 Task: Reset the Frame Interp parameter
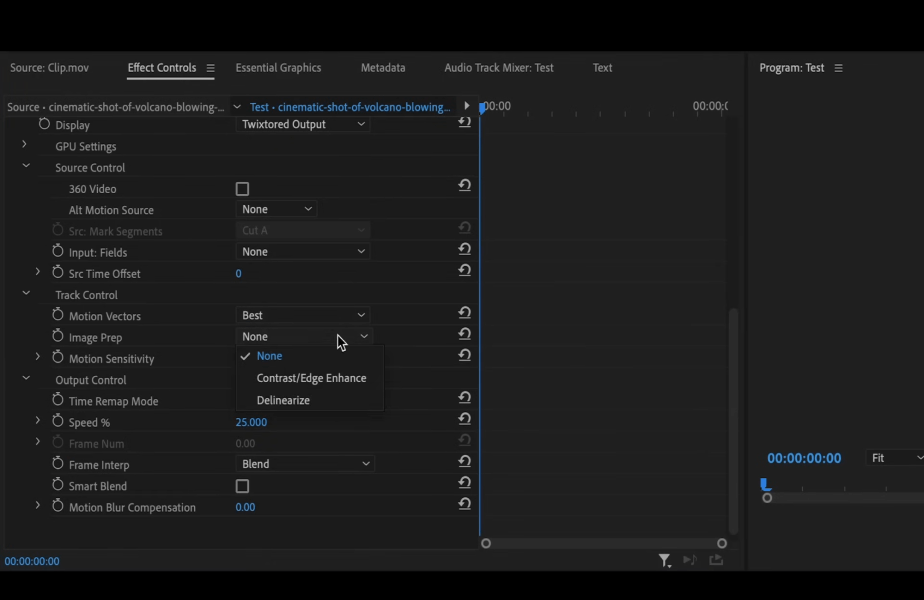click(464, 461)
